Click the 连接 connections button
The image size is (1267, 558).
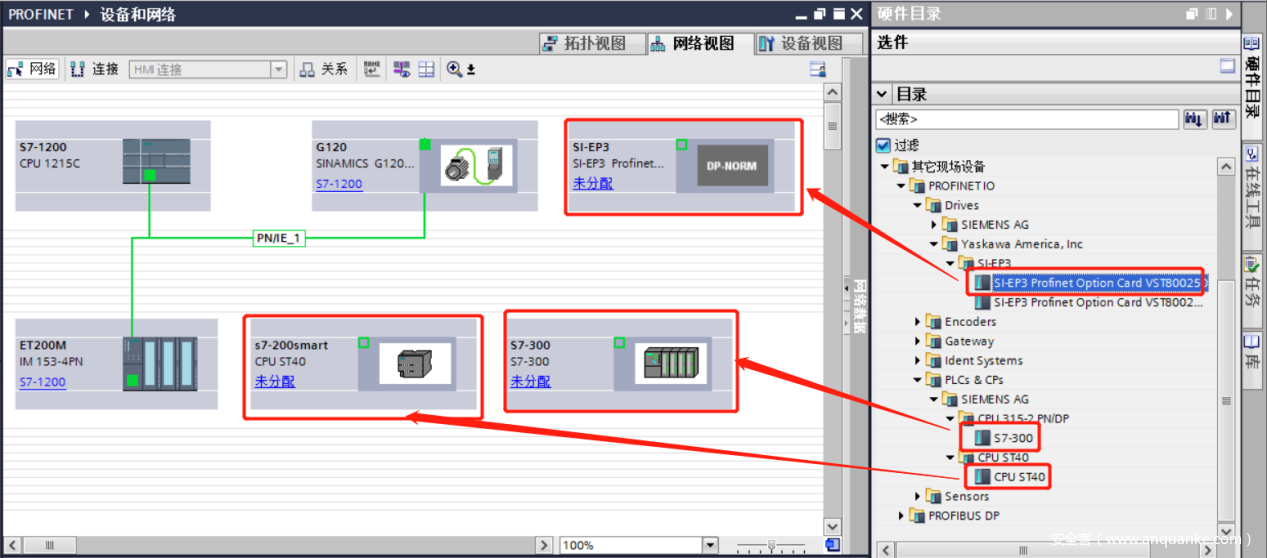pyautogui.click(x=95, y=69)
